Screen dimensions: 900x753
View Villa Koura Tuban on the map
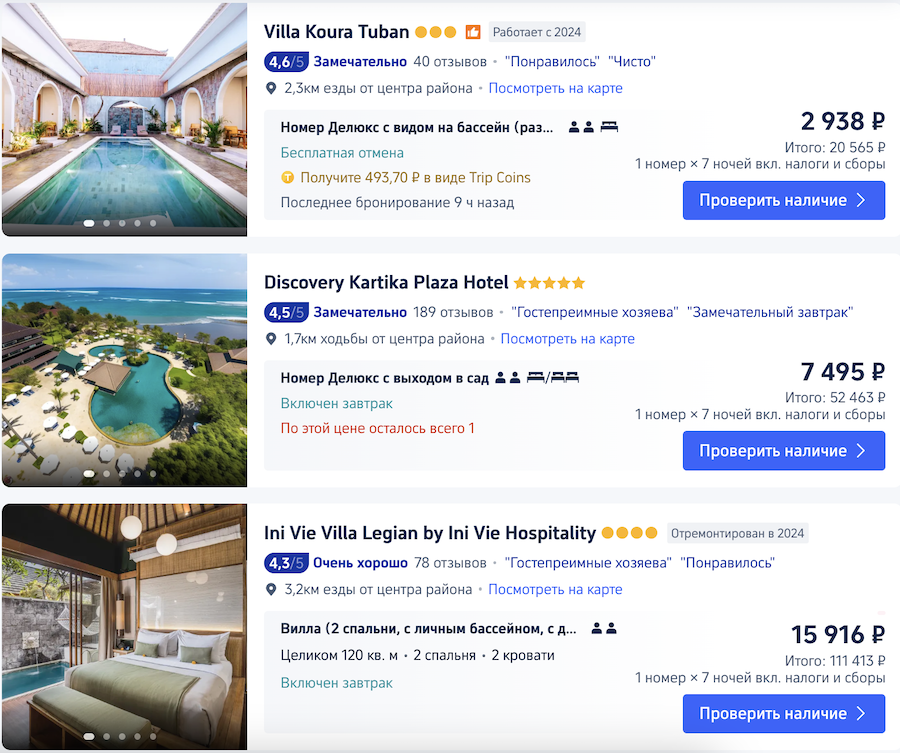(555, 88)
